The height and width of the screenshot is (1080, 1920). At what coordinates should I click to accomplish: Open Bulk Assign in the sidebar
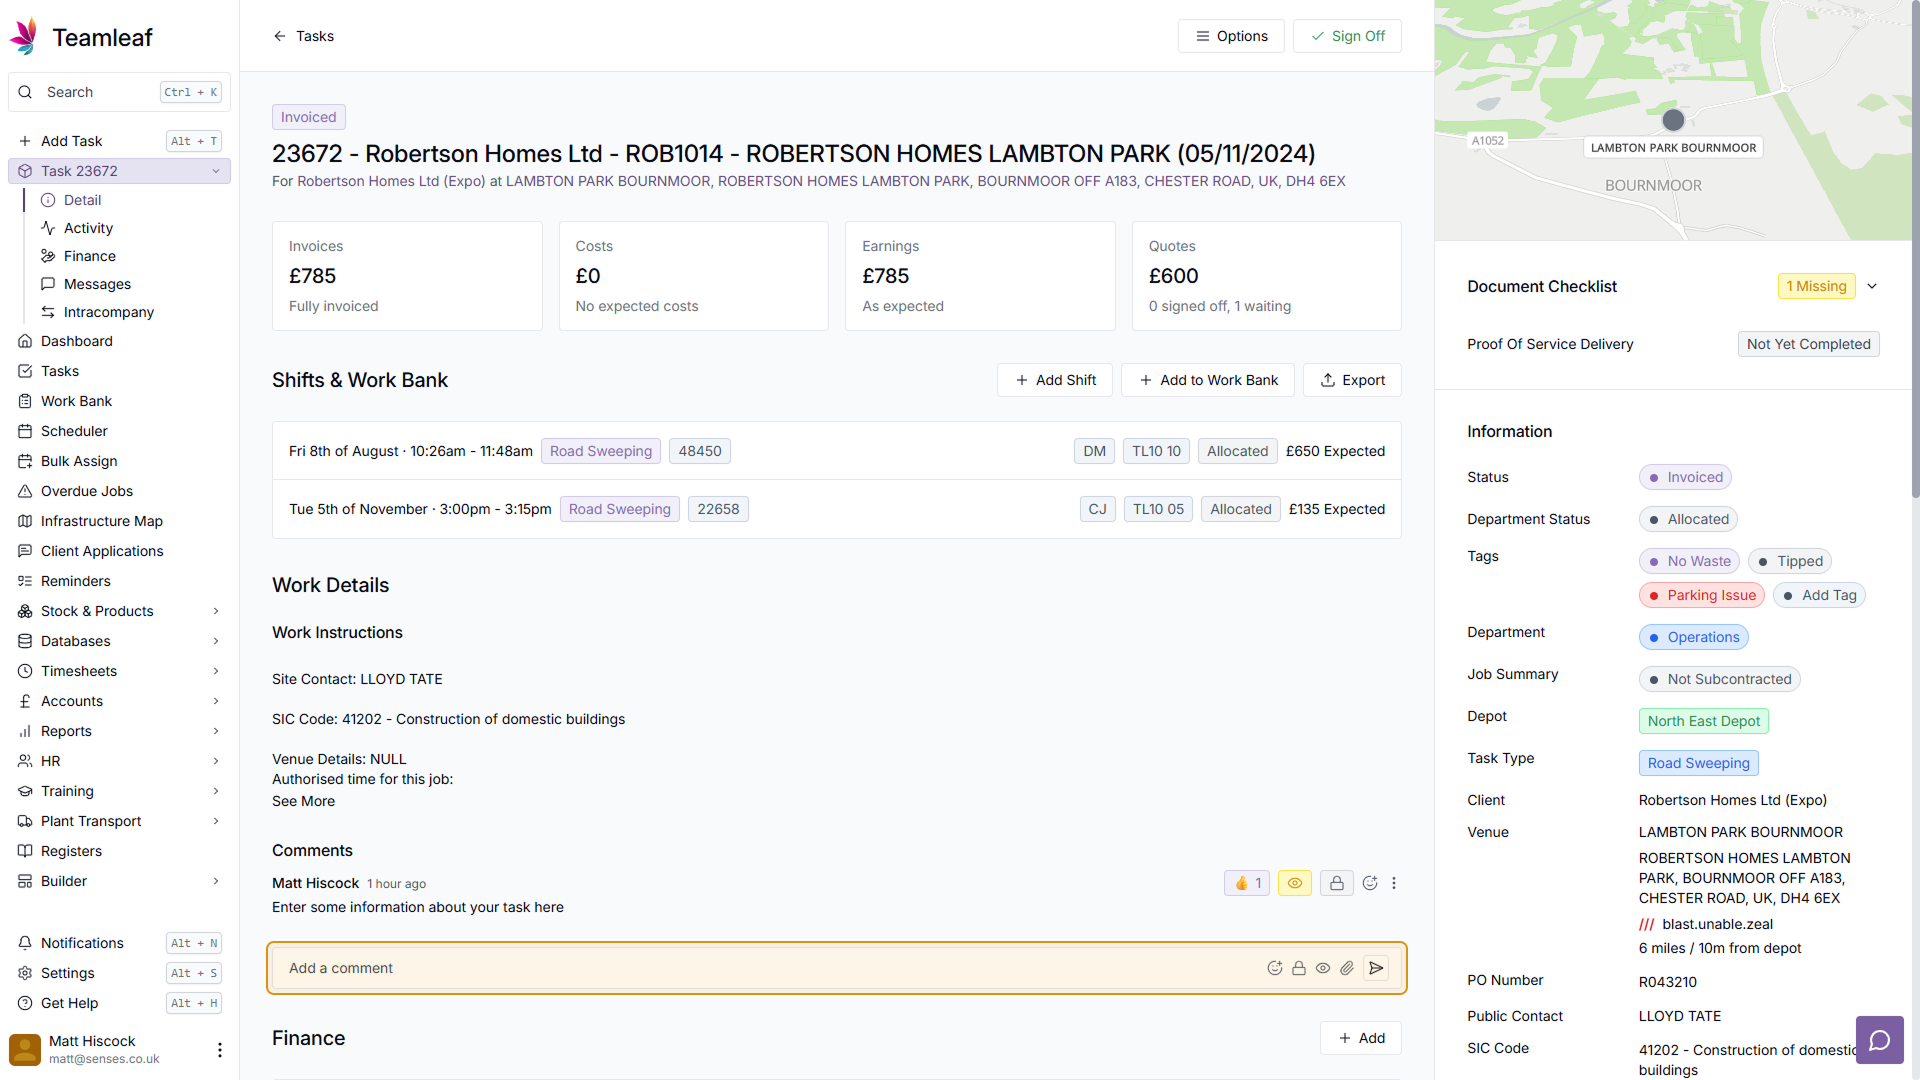[119, 461]
